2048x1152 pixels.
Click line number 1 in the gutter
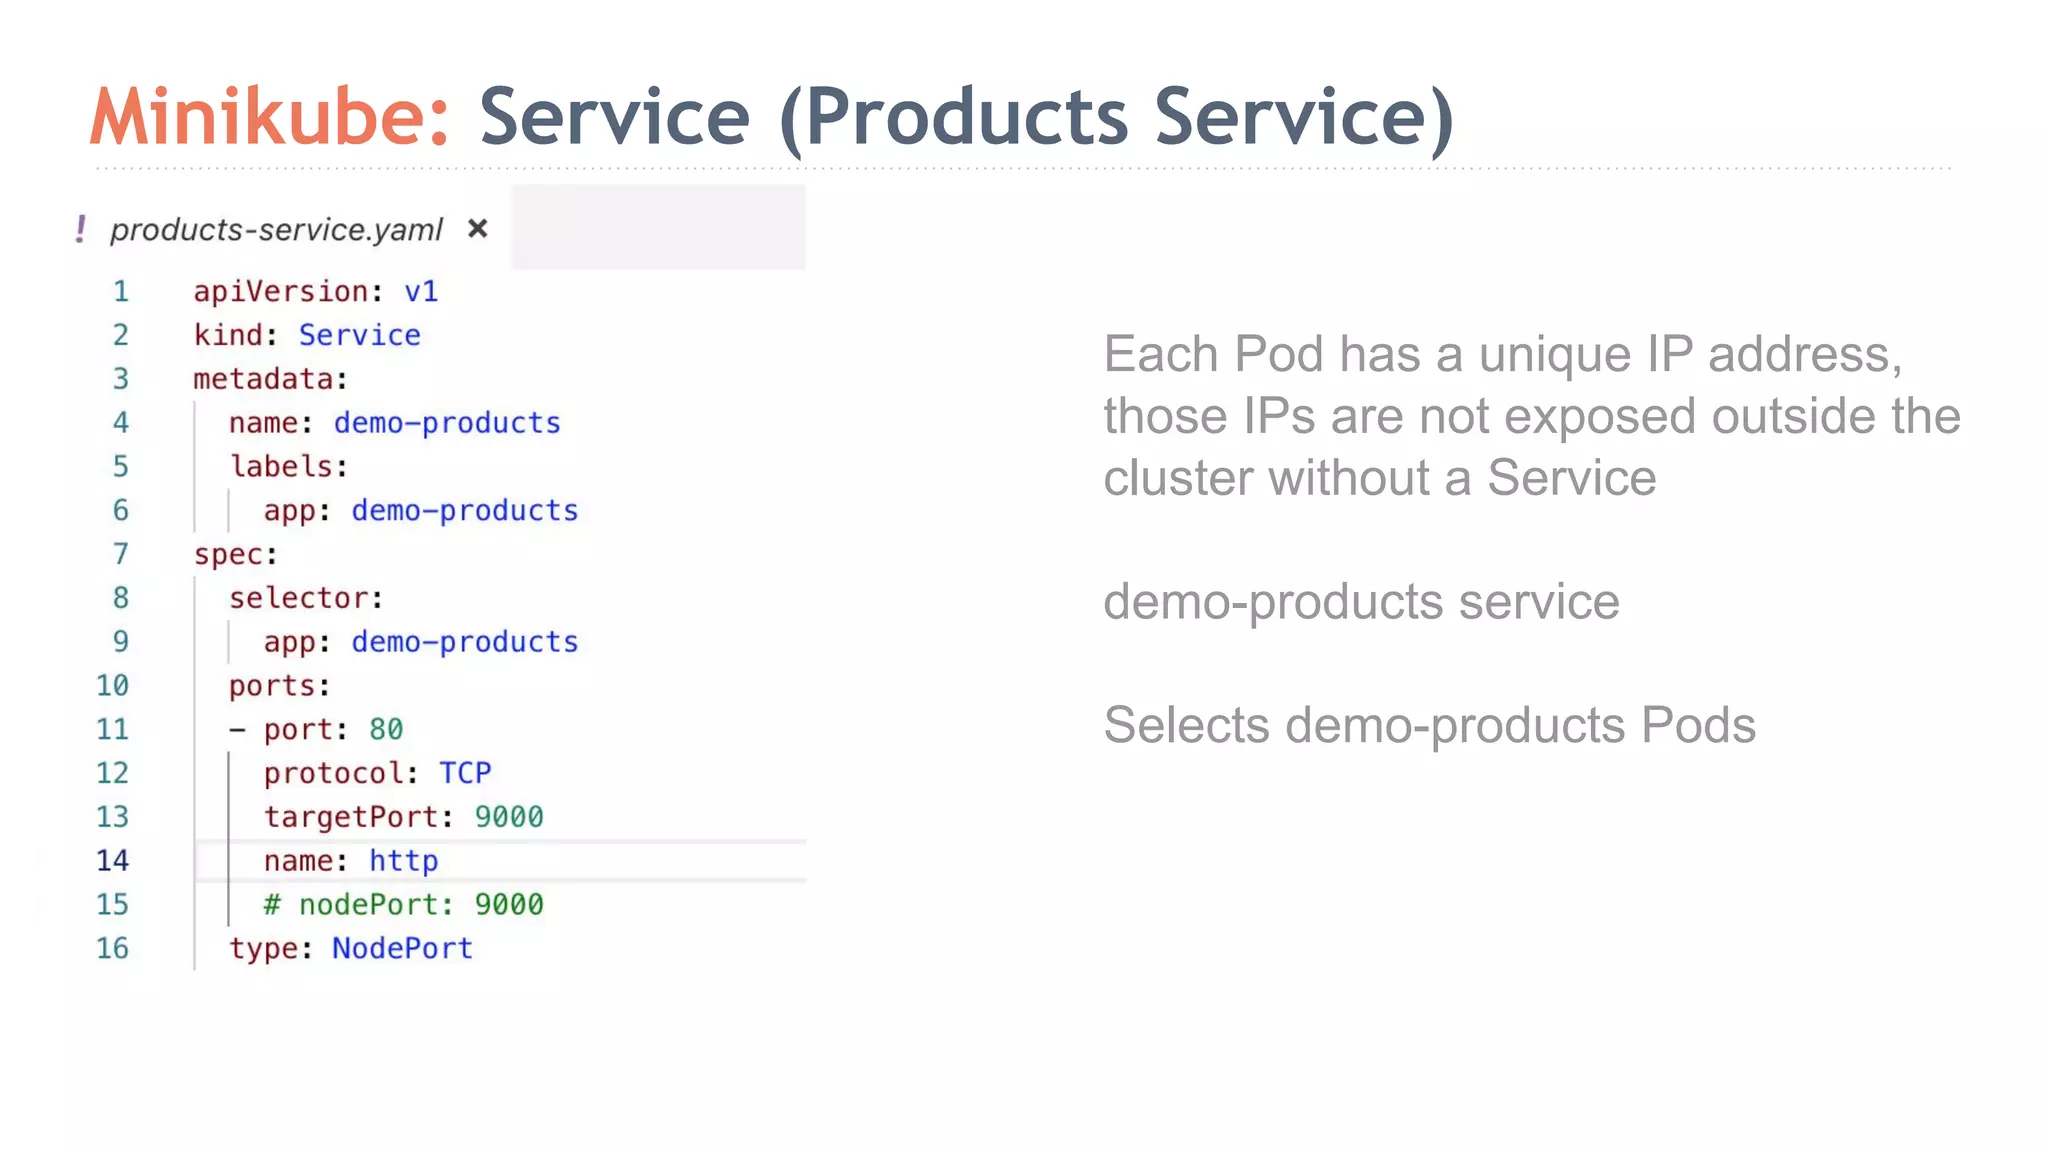pyautogui.click(x=120, y=291)
